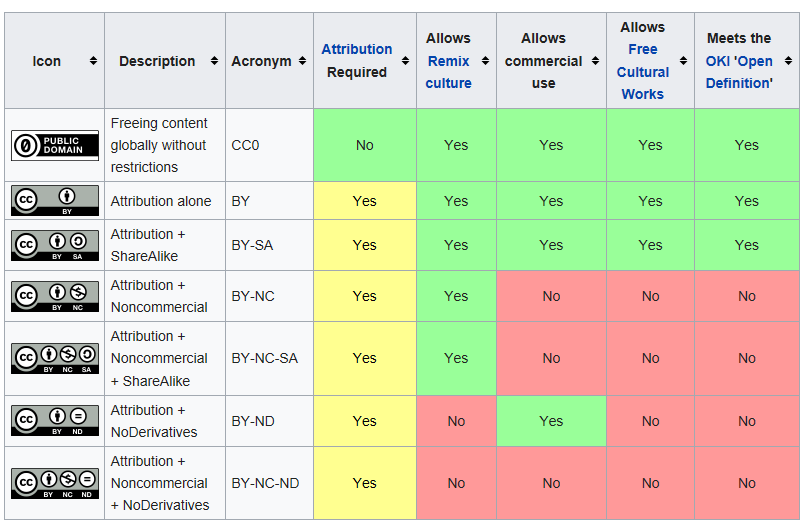Select the 'Attribution alone' description cell

[161, 201]
